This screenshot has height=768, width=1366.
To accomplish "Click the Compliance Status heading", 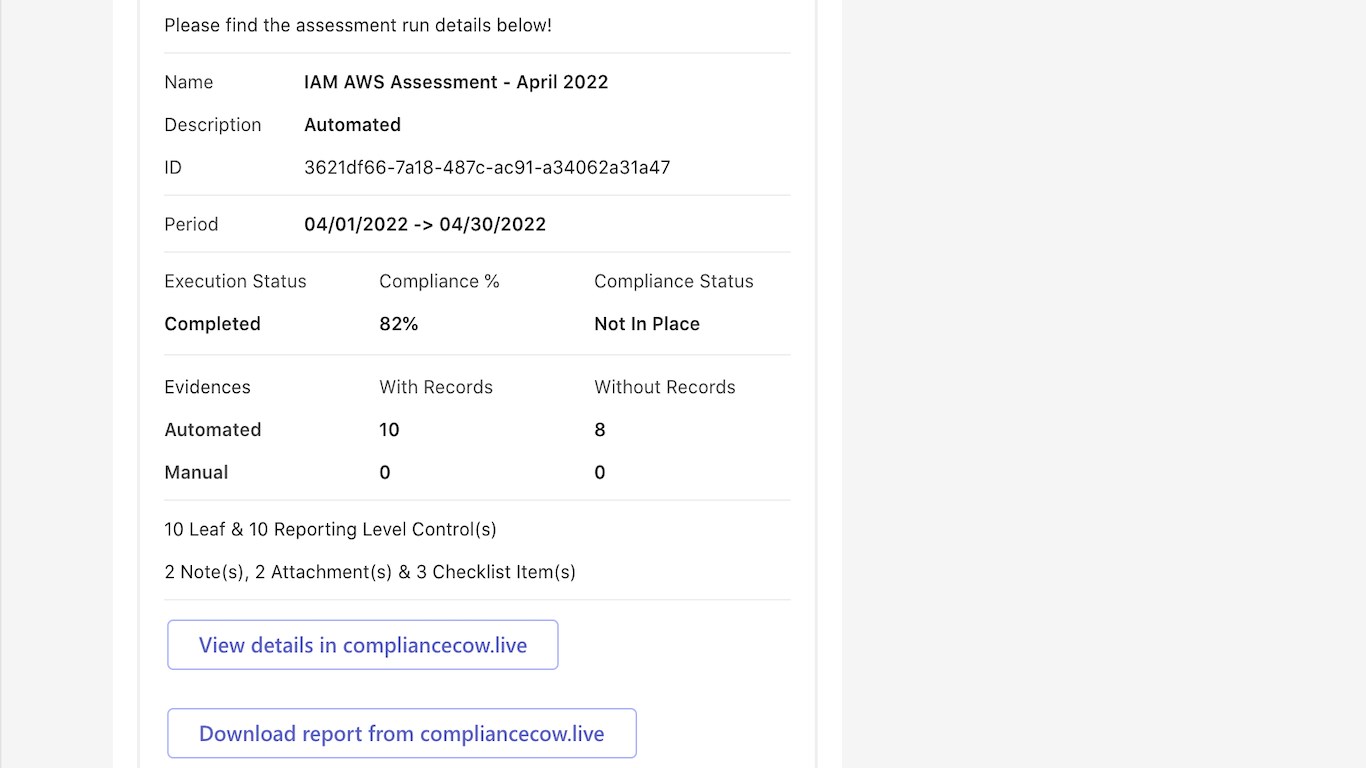I will [674, 281].
